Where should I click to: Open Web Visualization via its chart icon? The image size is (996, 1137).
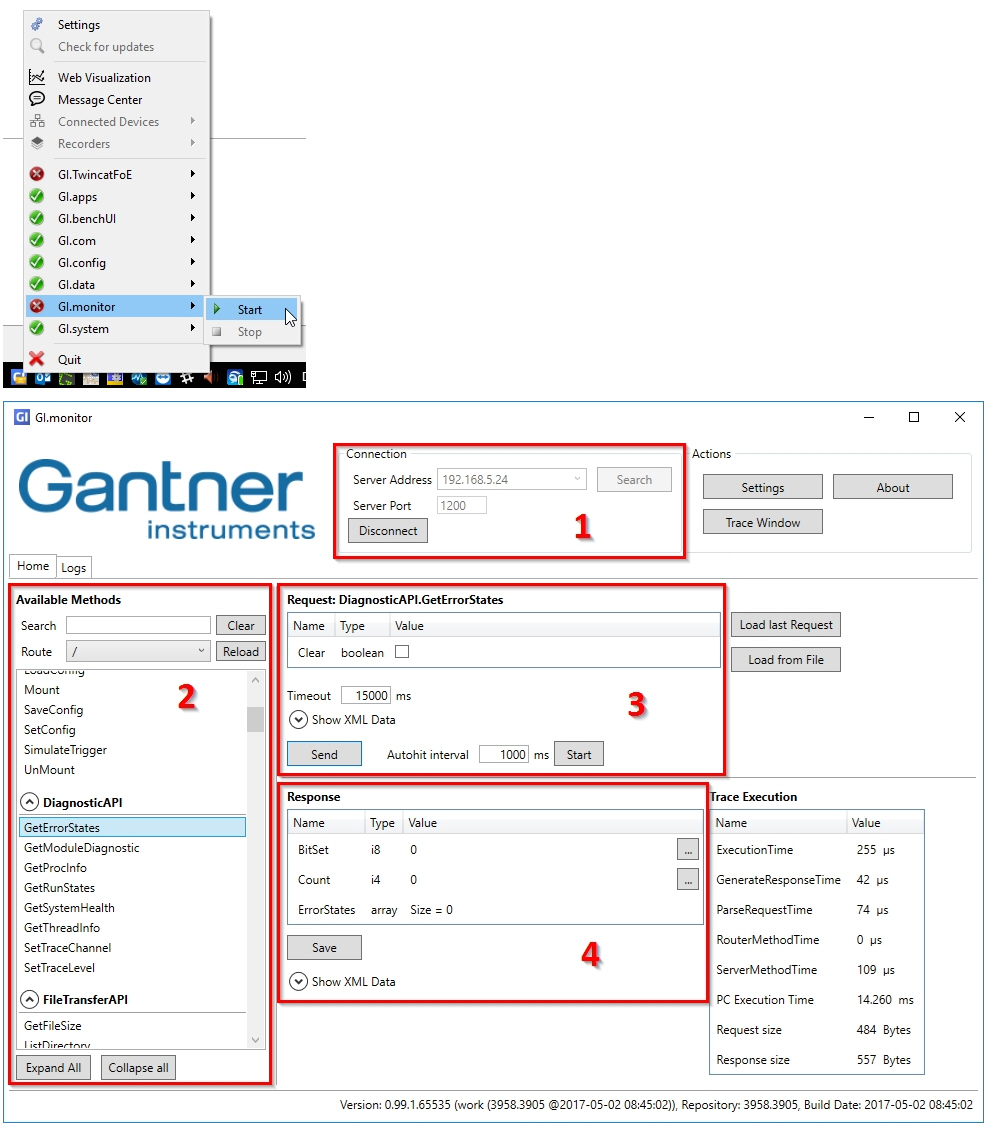click(36, 77)
